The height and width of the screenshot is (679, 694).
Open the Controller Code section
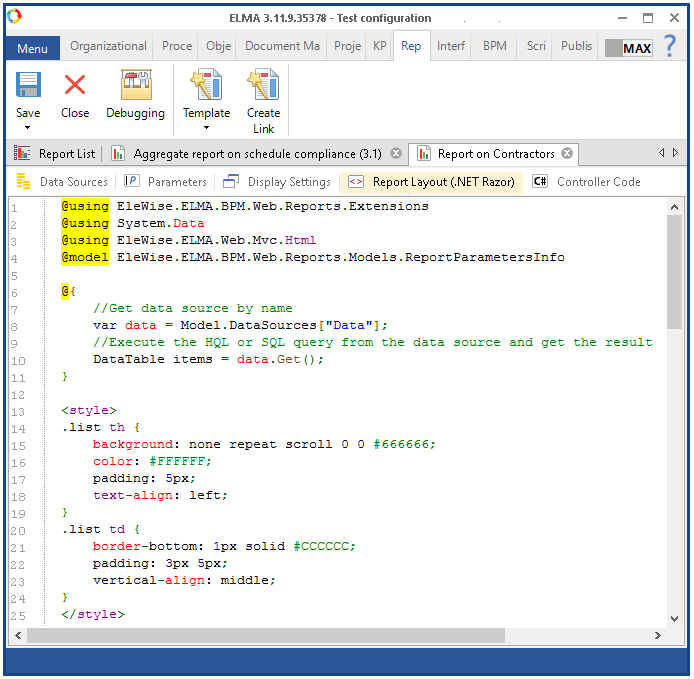point(587,182)
